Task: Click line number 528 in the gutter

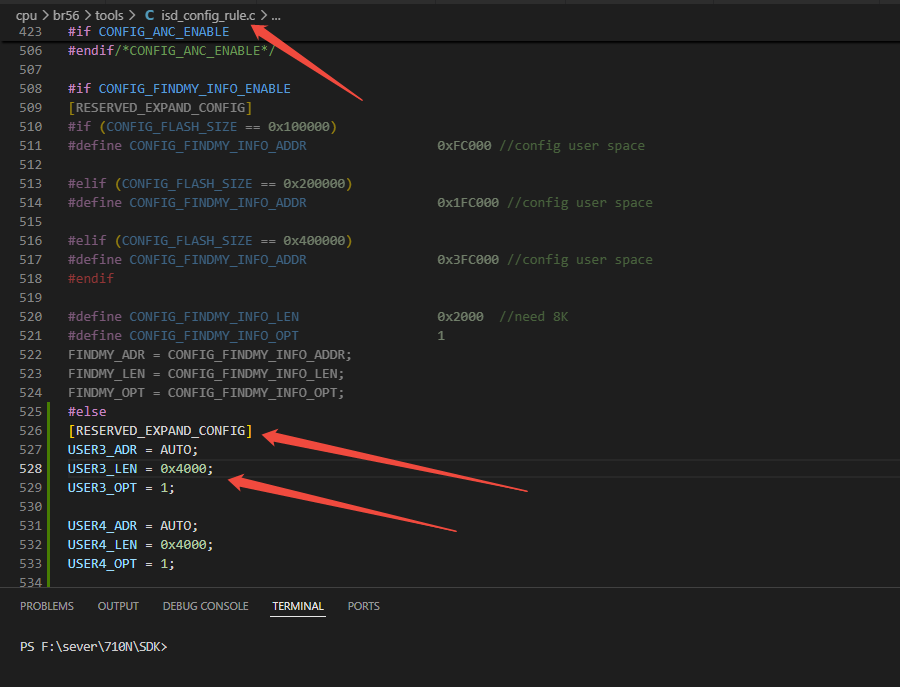Action: (x=30, y=468)
